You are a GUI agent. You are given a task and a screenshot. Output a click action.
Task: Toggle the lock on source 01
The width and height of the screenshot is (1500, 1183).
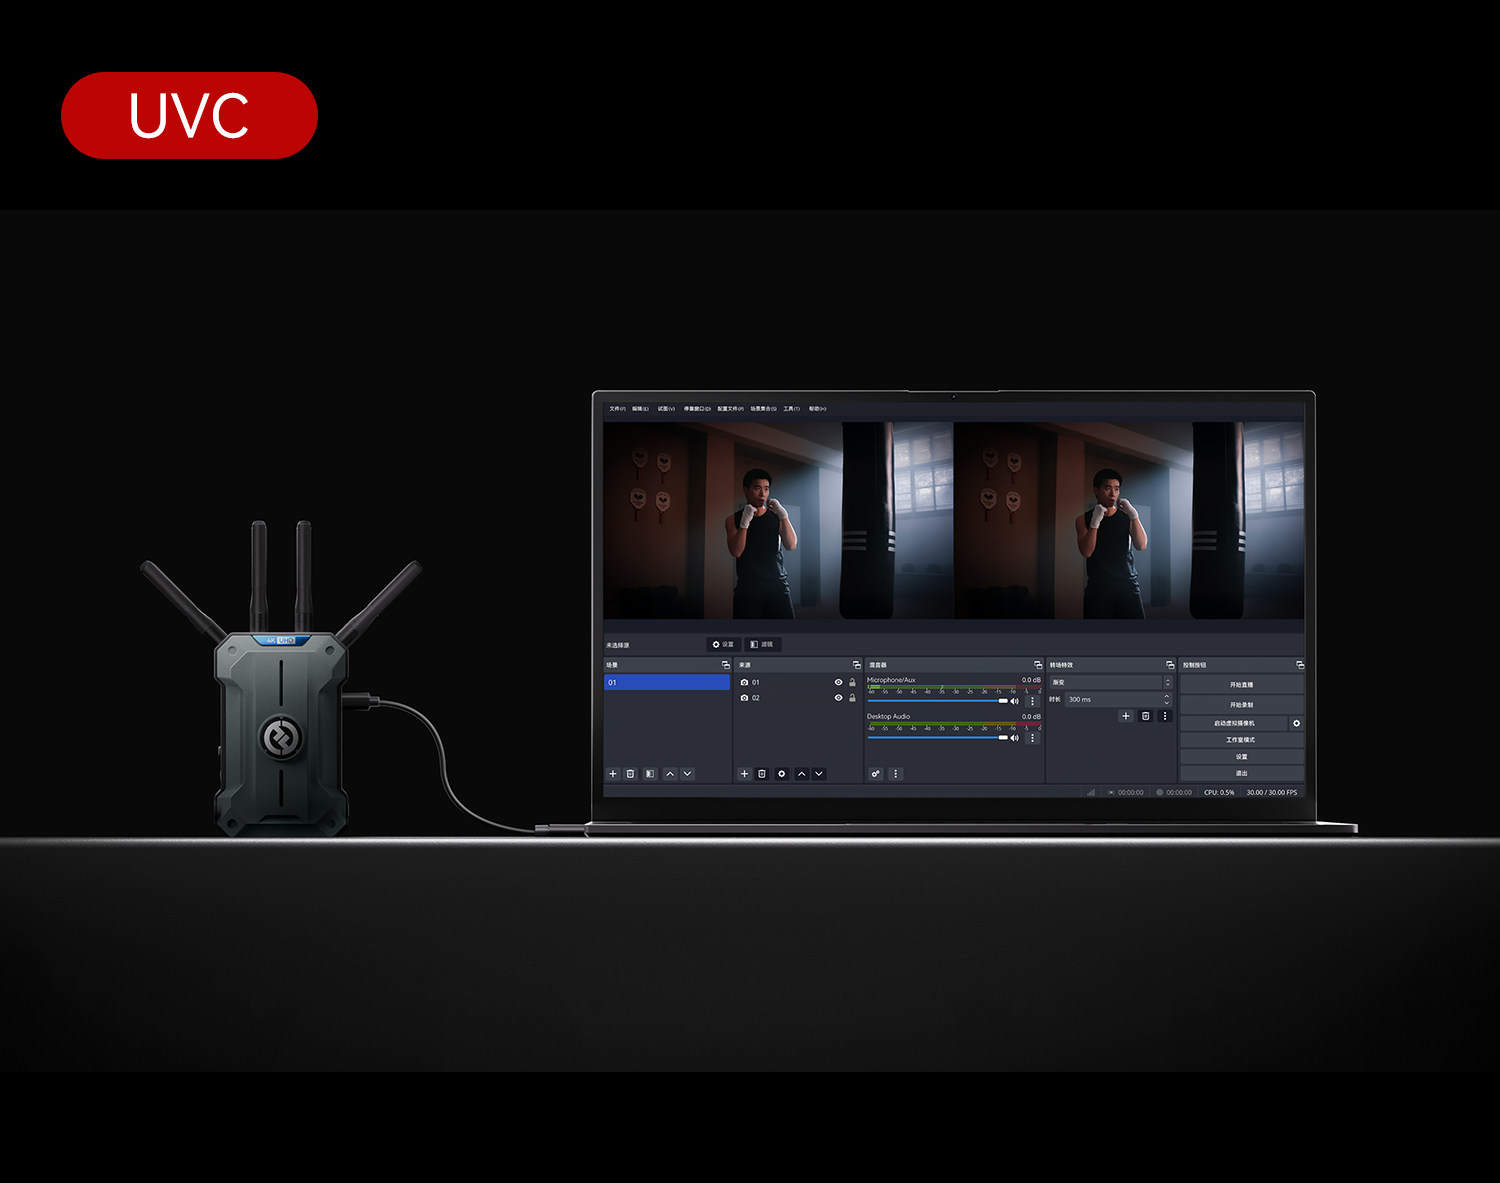(x=852, y=682)
